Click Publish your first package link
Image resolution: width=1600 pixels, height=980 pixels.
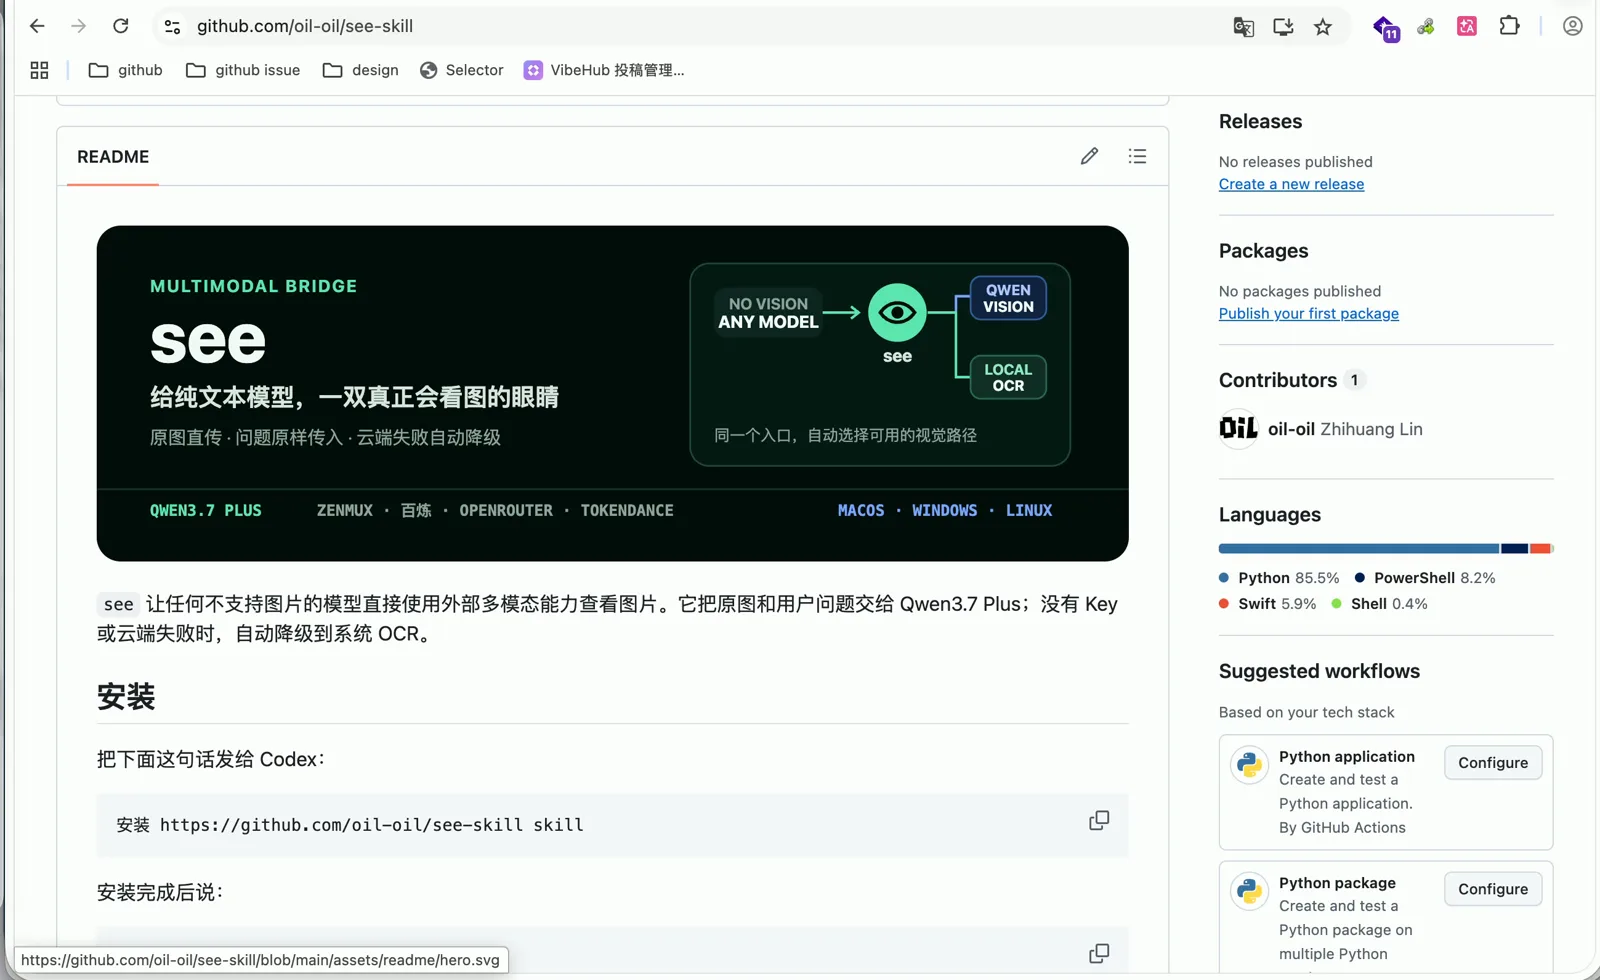point(1308,314)
